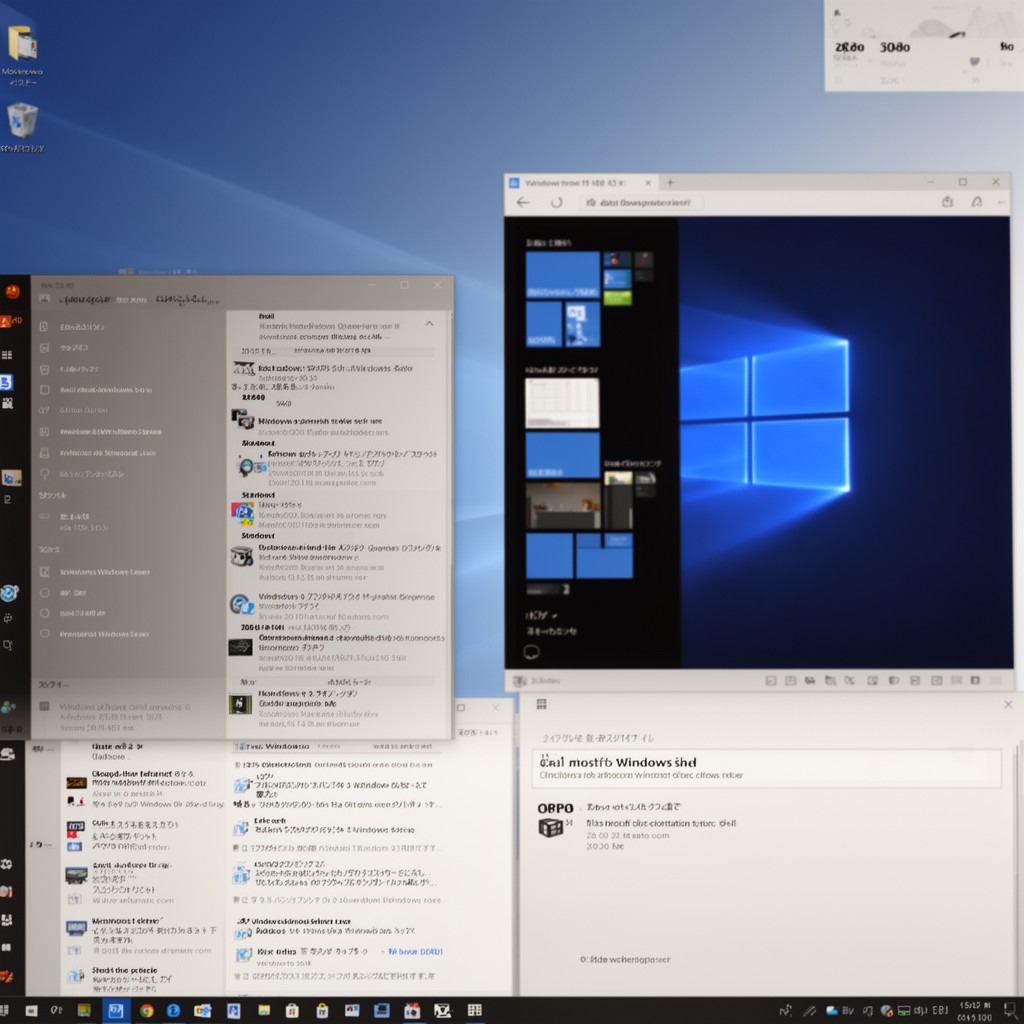The image size is (1024, 1024).
Task: Click the chat bubble icon at bottom of Start menu image
Action: (532, 652)
